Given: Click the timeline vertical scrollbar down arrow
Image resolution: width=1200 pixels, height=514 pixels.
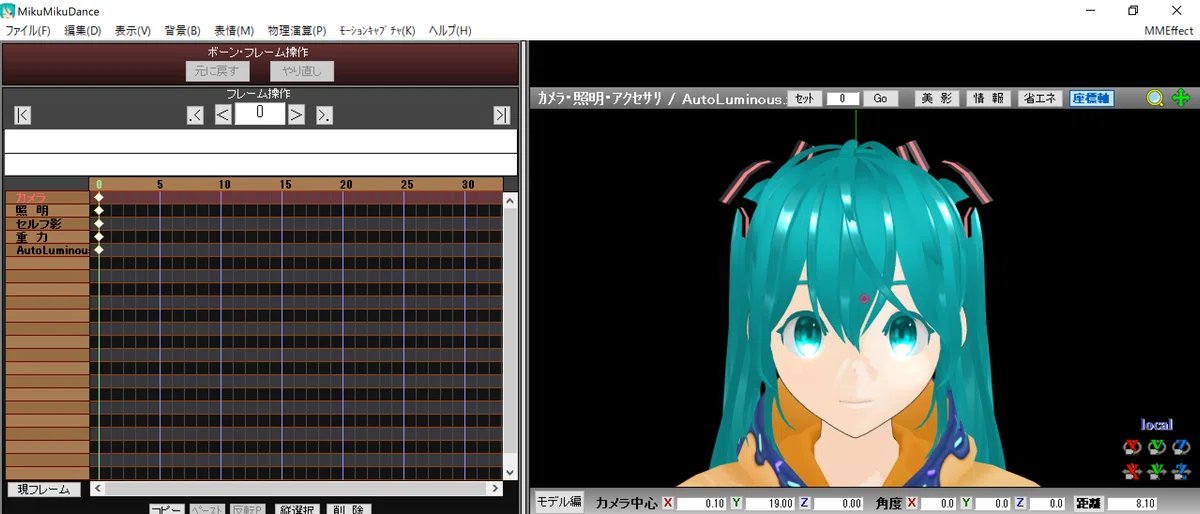Looking at the screenshot, I should 510,473.
